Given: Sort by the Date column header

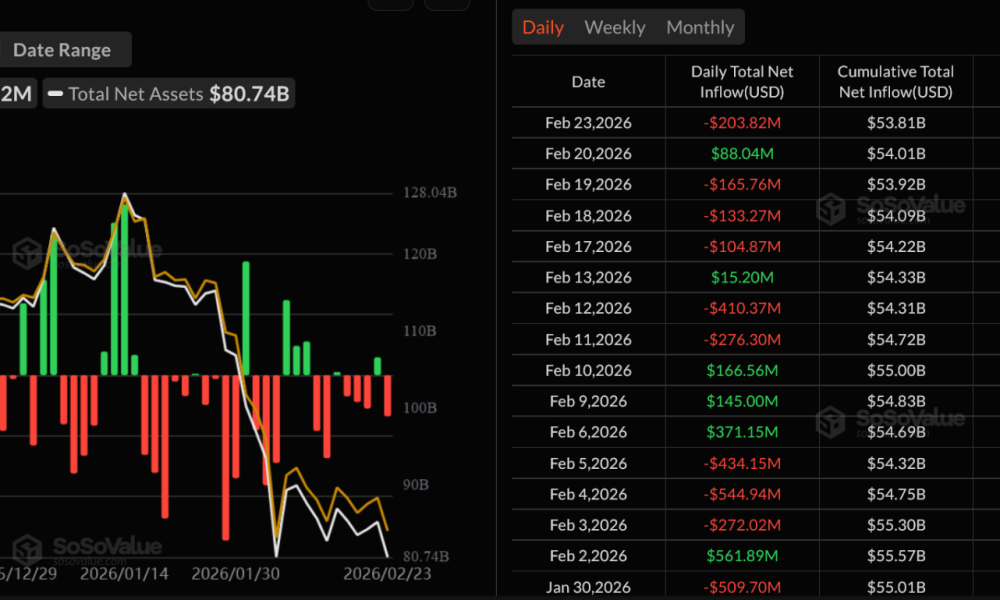Looking at the screenshot, I should click(x=588, y=81).
